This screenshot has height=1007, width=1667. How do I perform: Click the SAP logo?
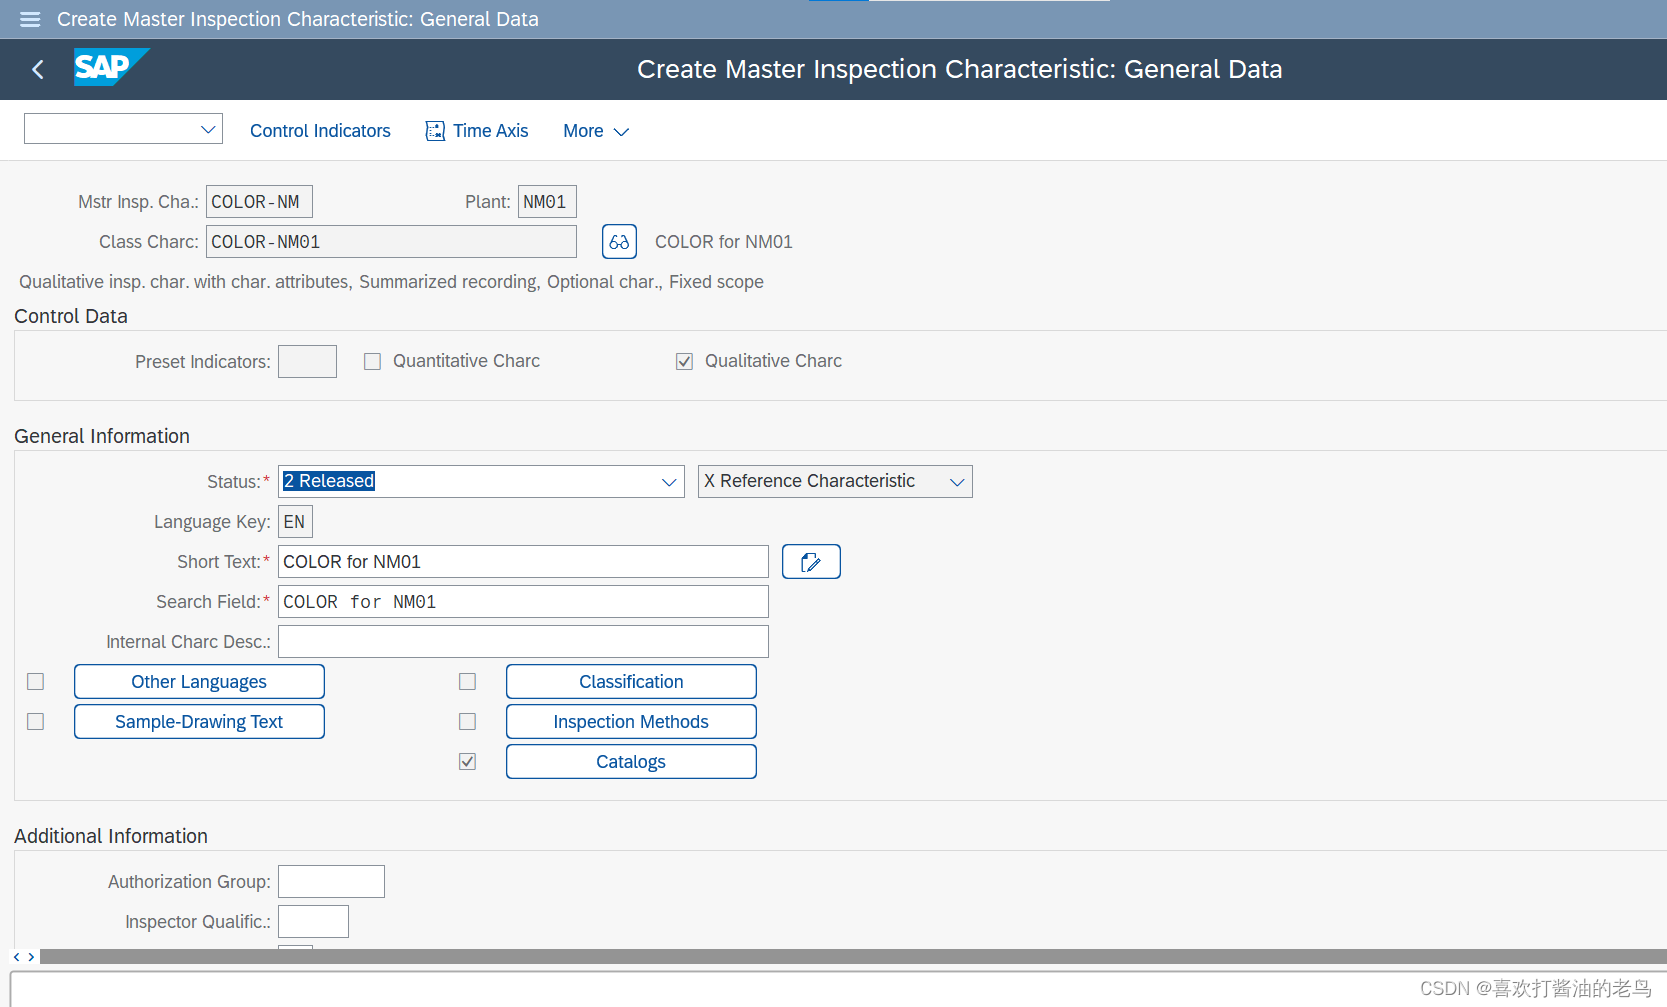coord(110,67)
